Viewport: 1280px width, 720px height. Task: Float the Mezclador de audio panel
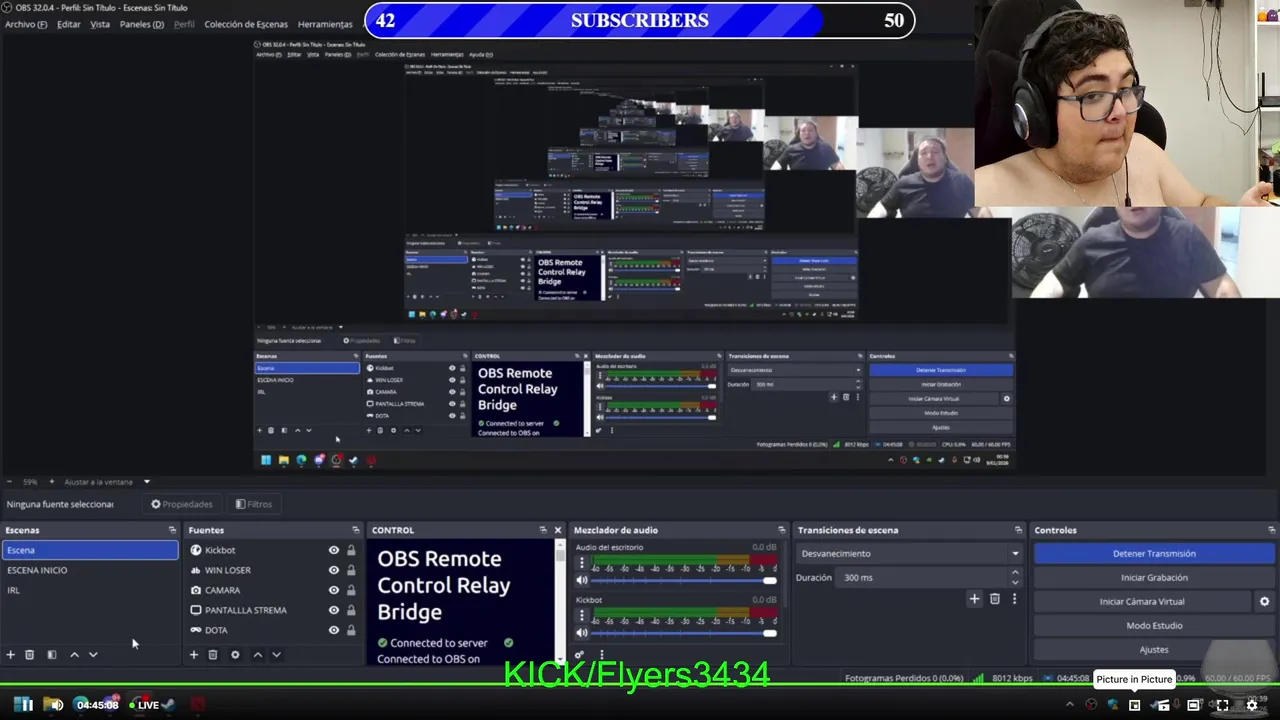click(x=782, y=530)
